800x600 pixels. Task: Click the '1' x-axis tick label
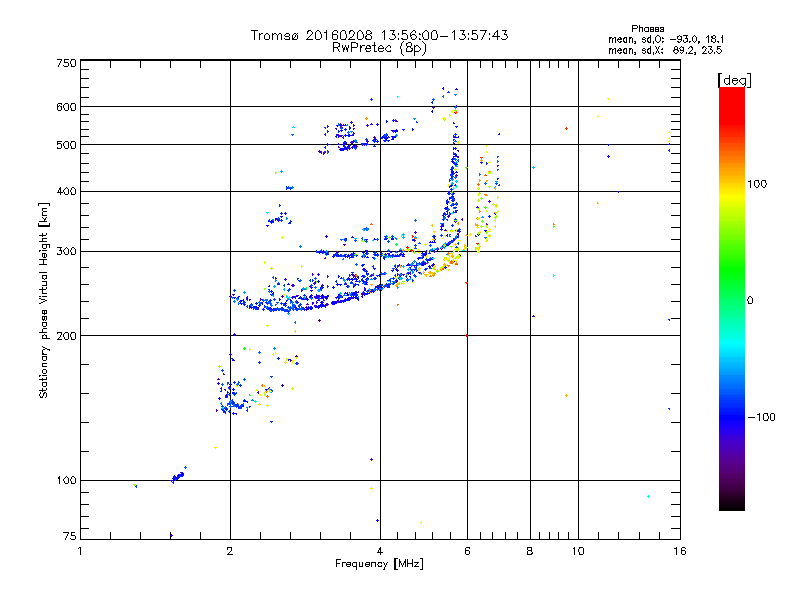(x=80, y=551)
